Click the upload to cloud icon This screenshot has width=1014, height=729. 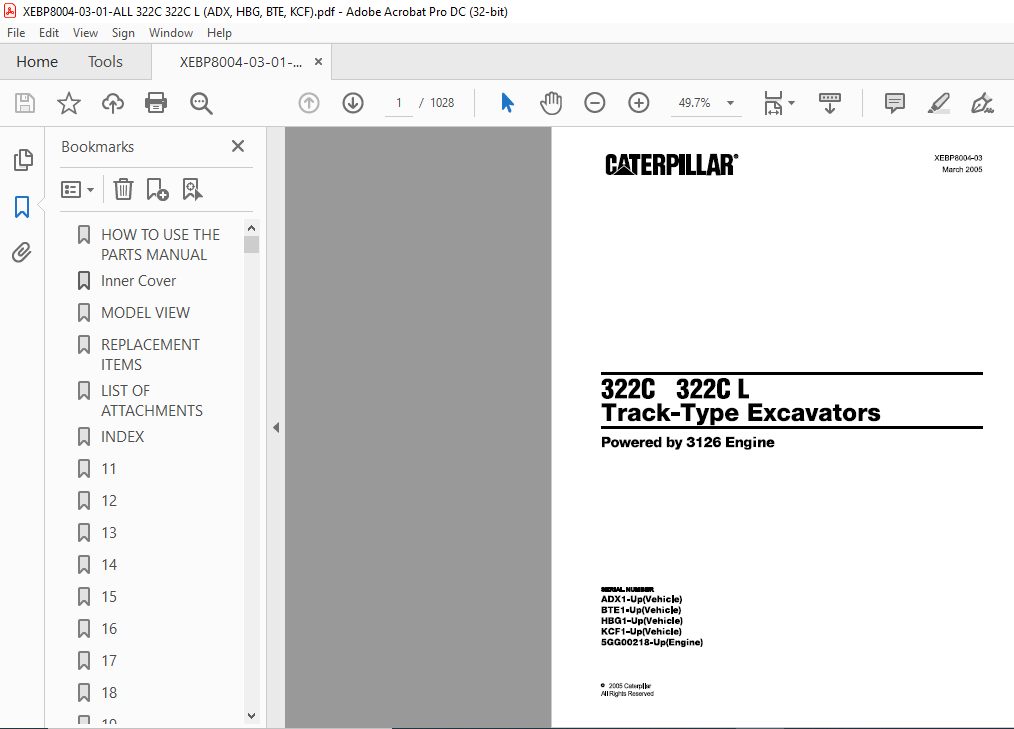pos(113,103)
